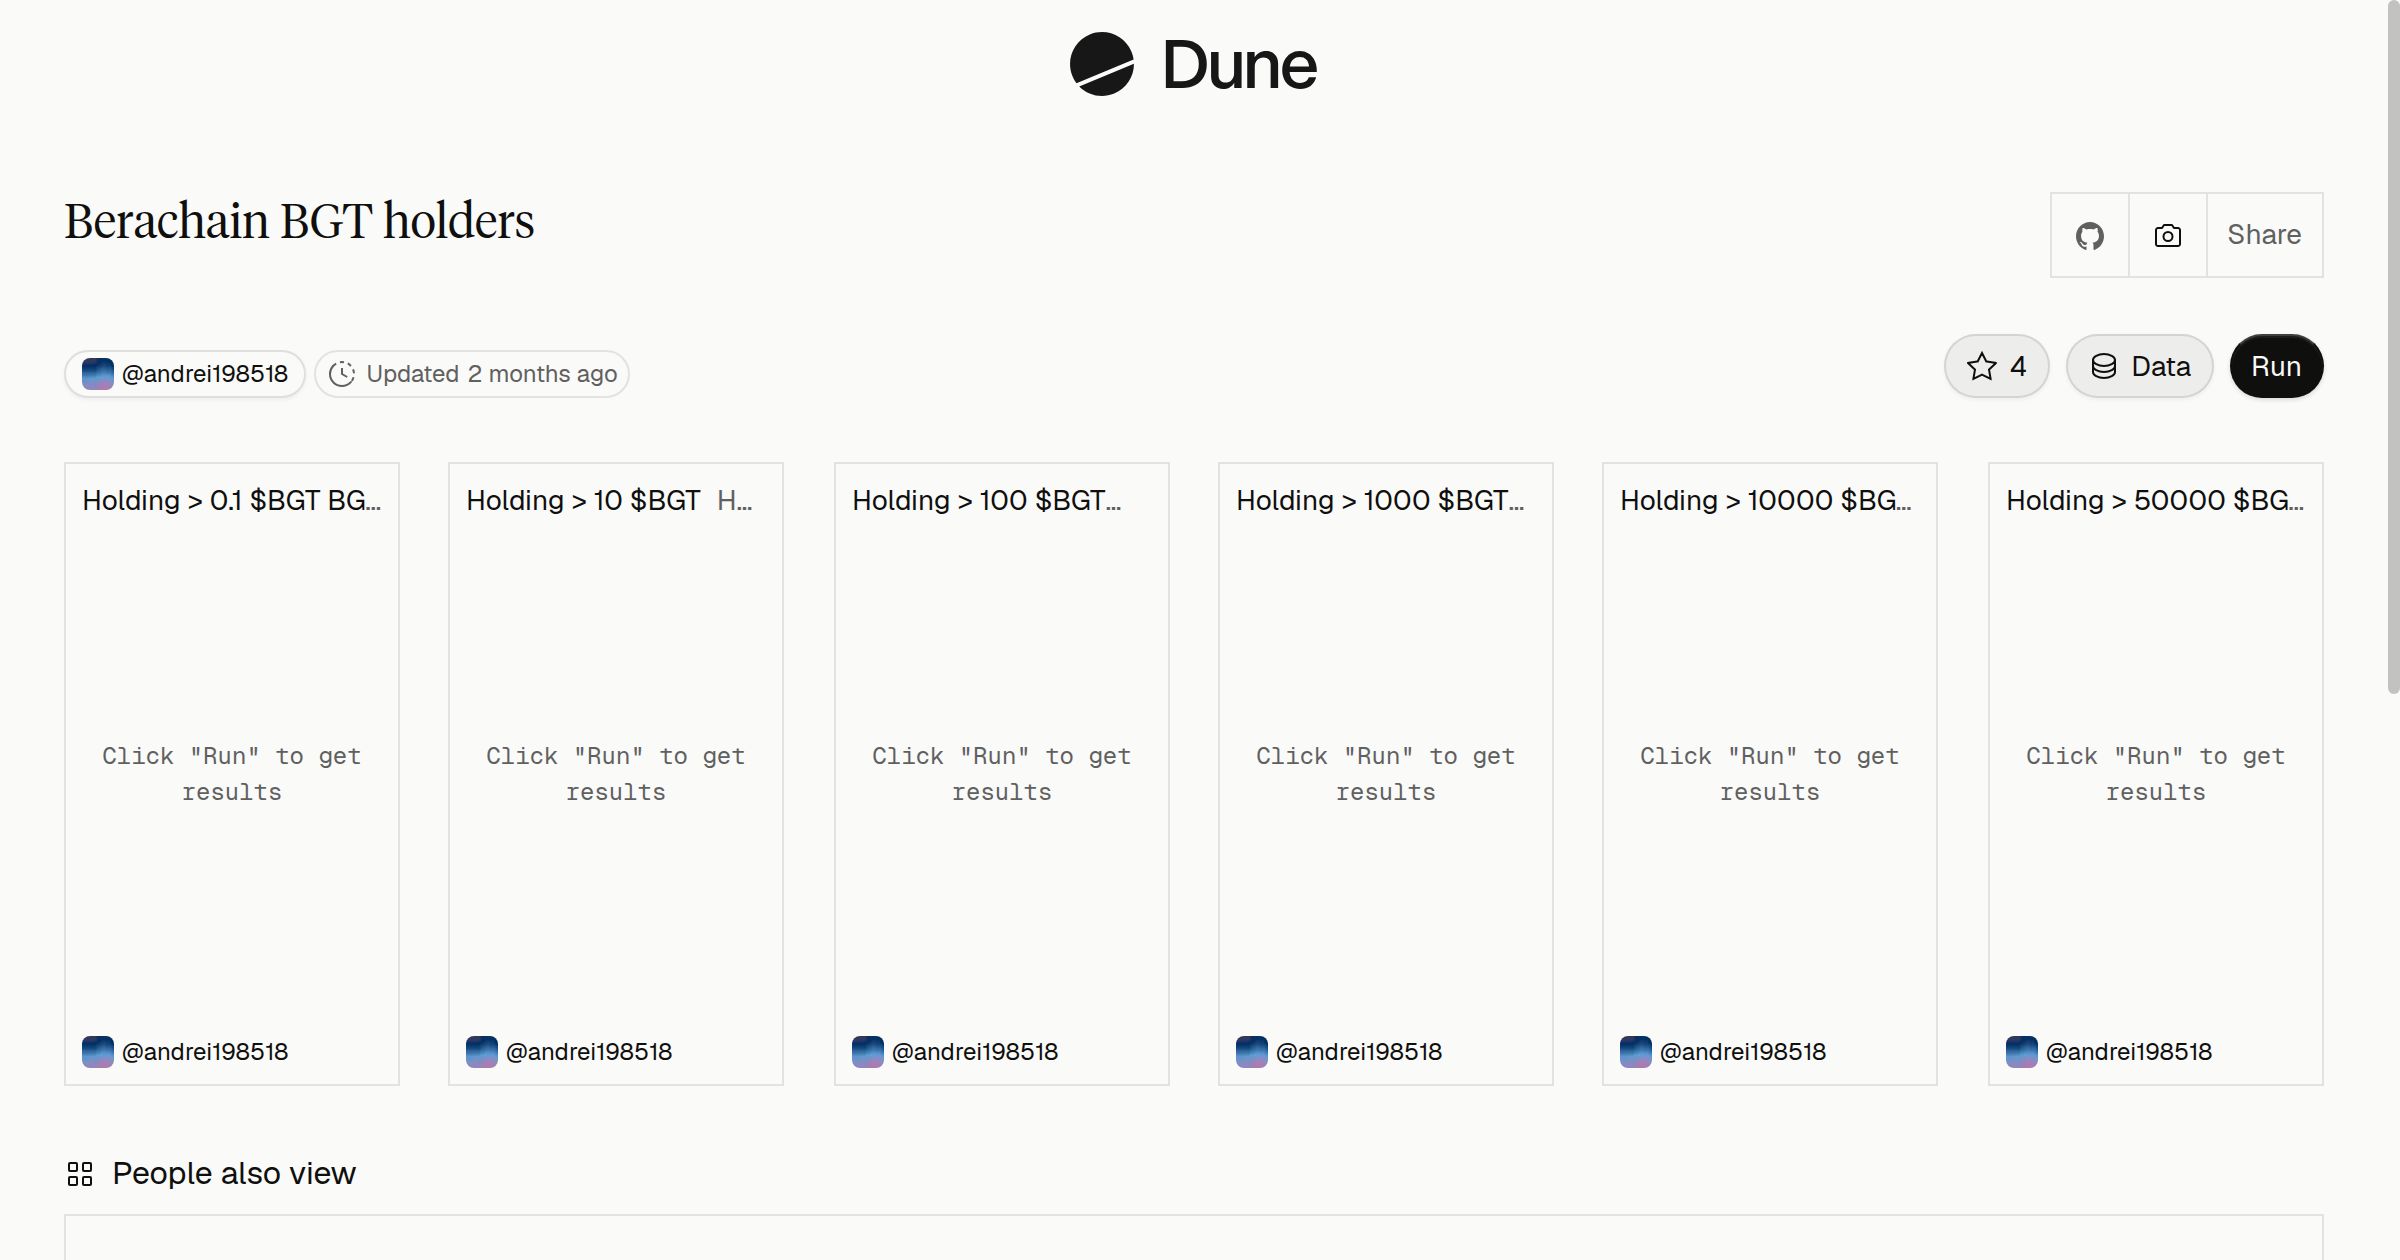Open the @andrei198518 author chip under title
The image size is (2400, 1260).
click(x=185, y=374)
